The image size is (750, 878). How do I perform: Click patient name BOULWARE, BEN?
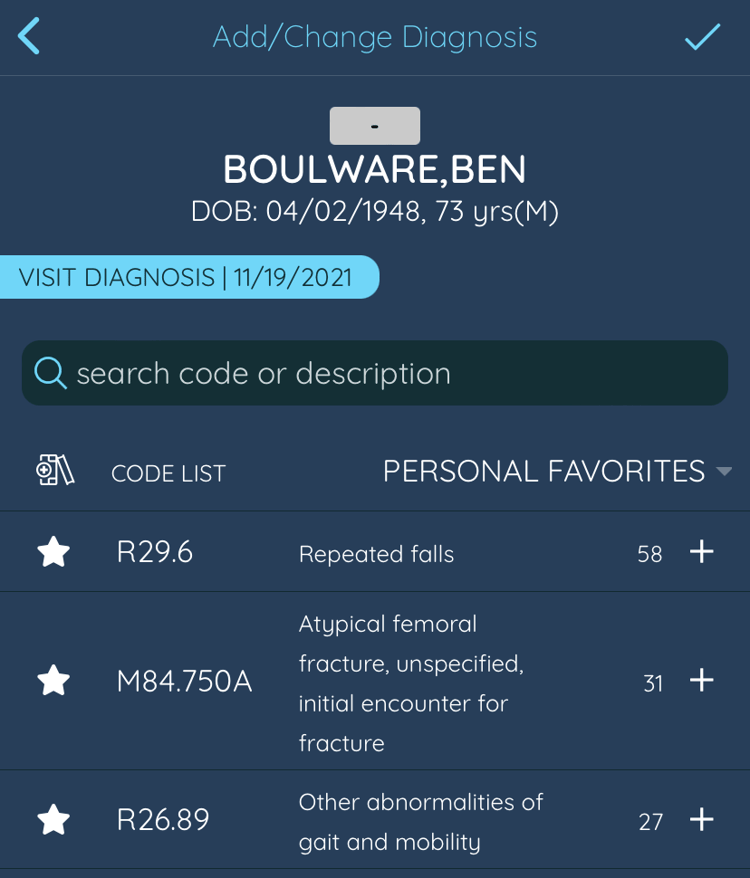coord(375,169)
